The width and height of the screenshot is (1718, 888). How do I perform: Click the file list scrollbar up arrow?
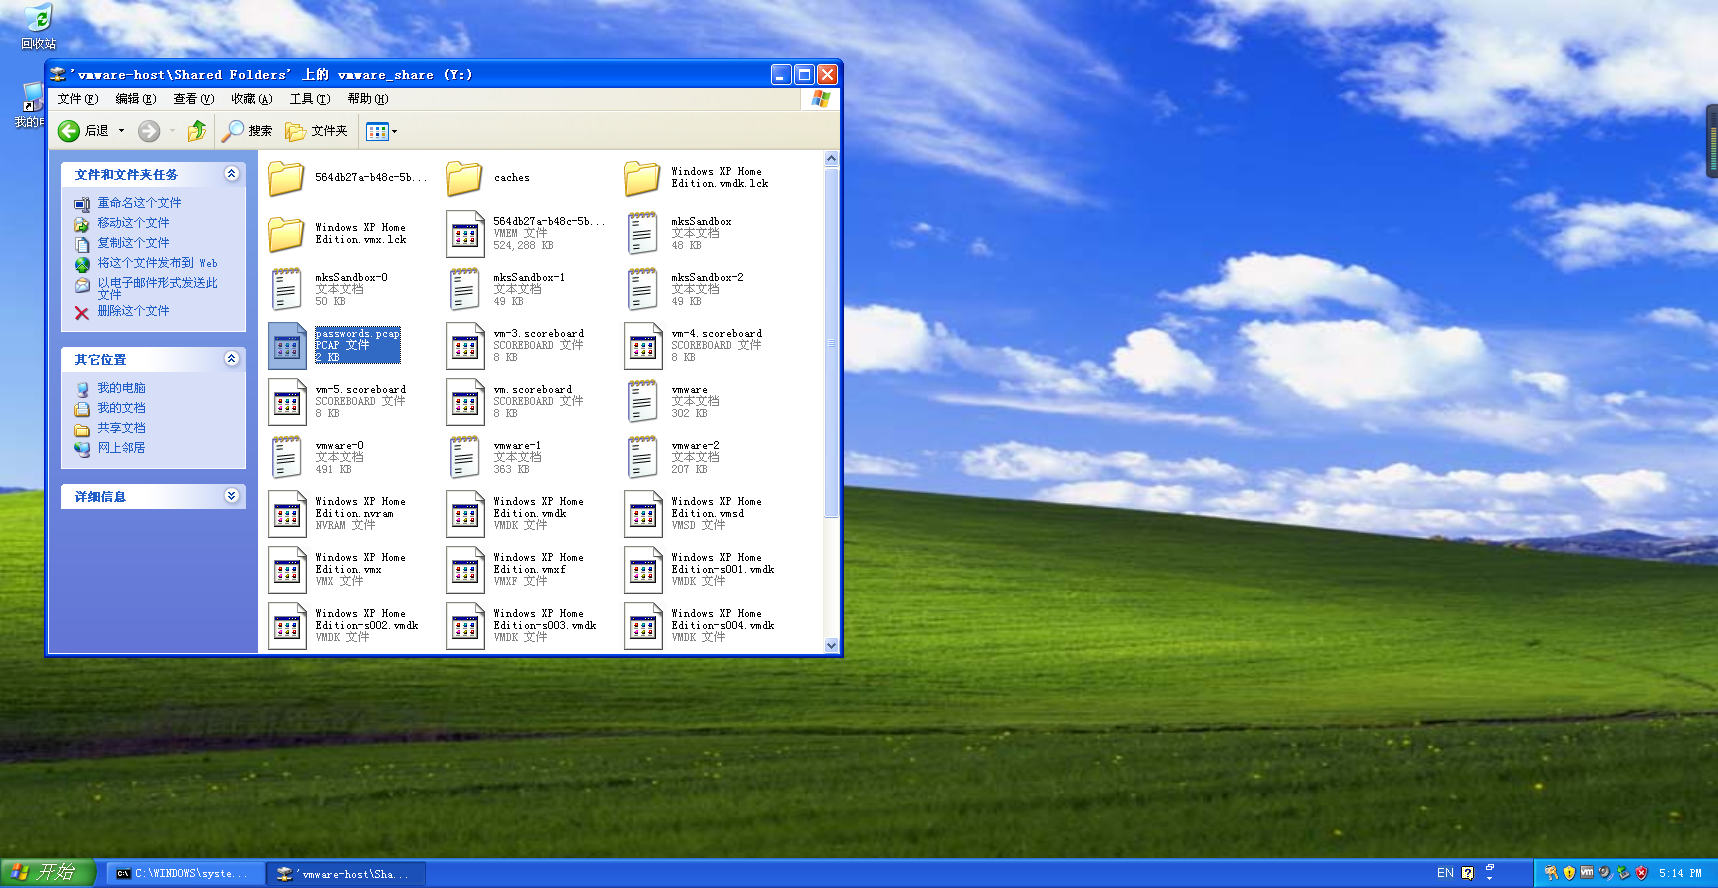[x=831, y=159]
